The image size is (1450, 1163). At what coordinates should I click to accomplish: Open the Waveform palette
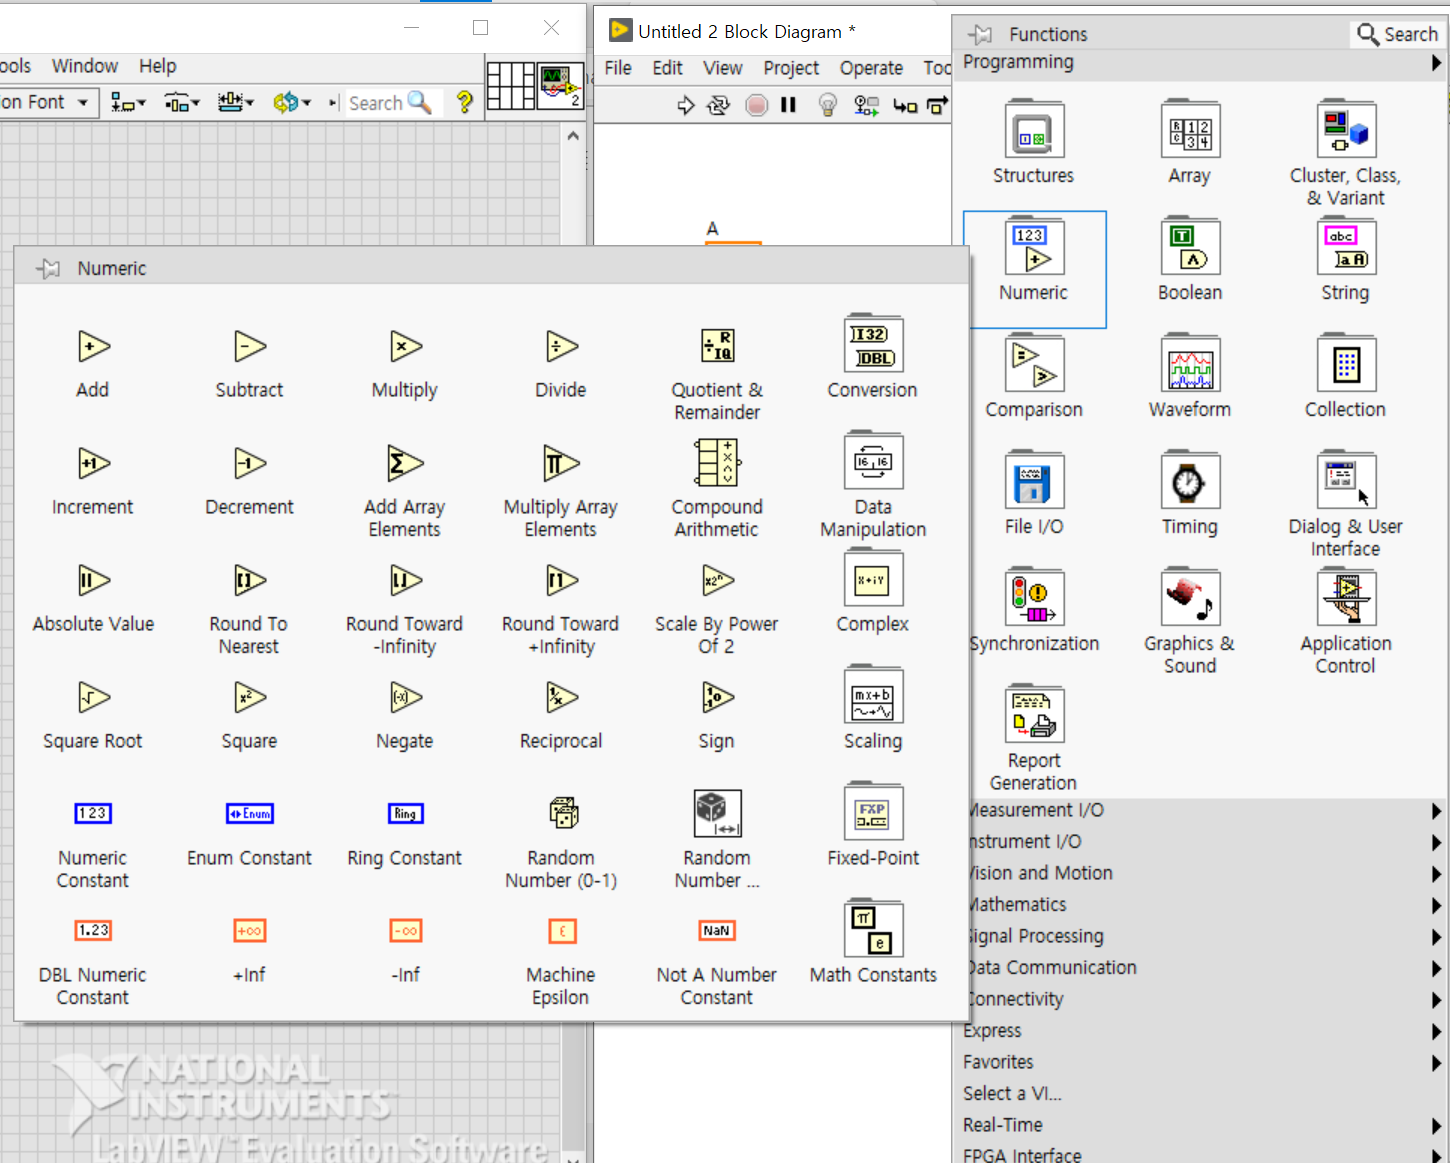pyautogui.click(x=1190, y=364)
